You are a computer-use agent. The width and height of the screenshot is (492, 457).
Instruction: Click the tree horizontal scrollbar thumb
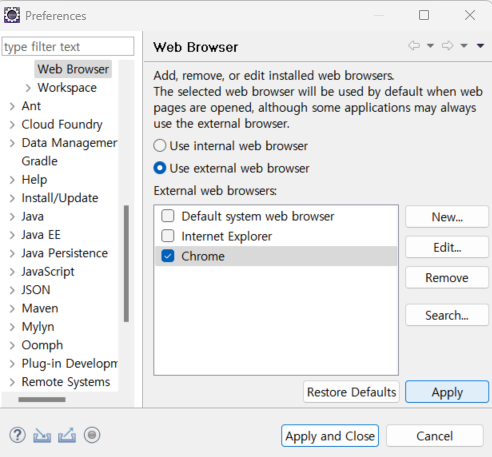click(42, 399)
